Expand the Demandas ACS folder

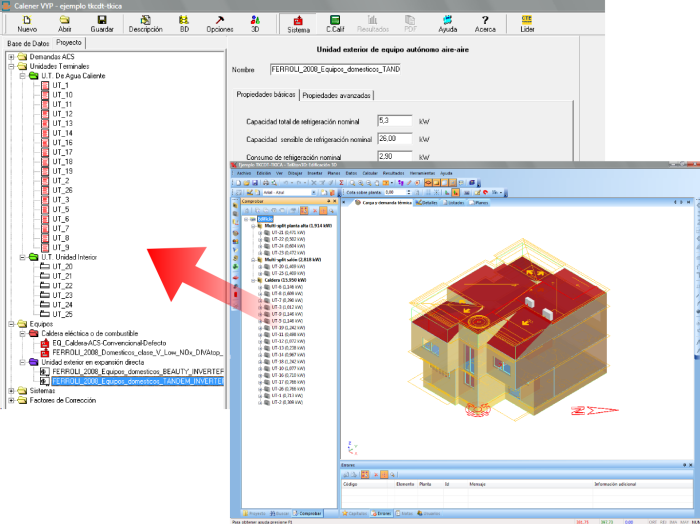click(11, 57)
